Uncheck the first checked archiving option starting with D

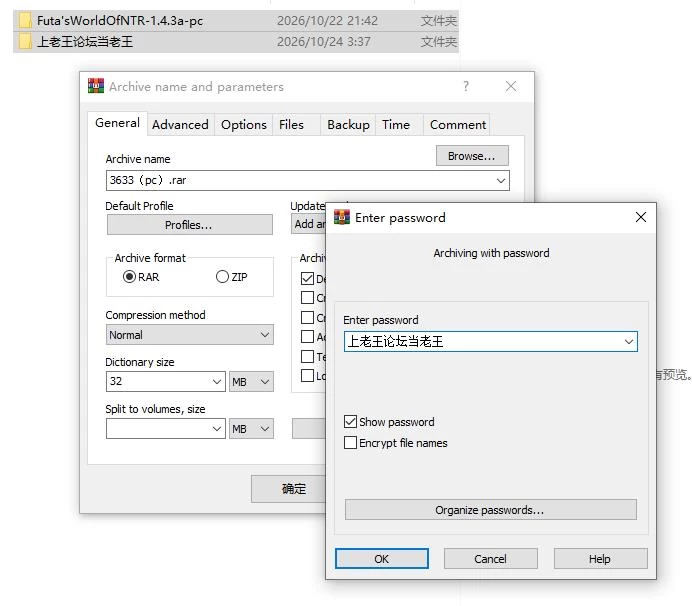(307, 279)
